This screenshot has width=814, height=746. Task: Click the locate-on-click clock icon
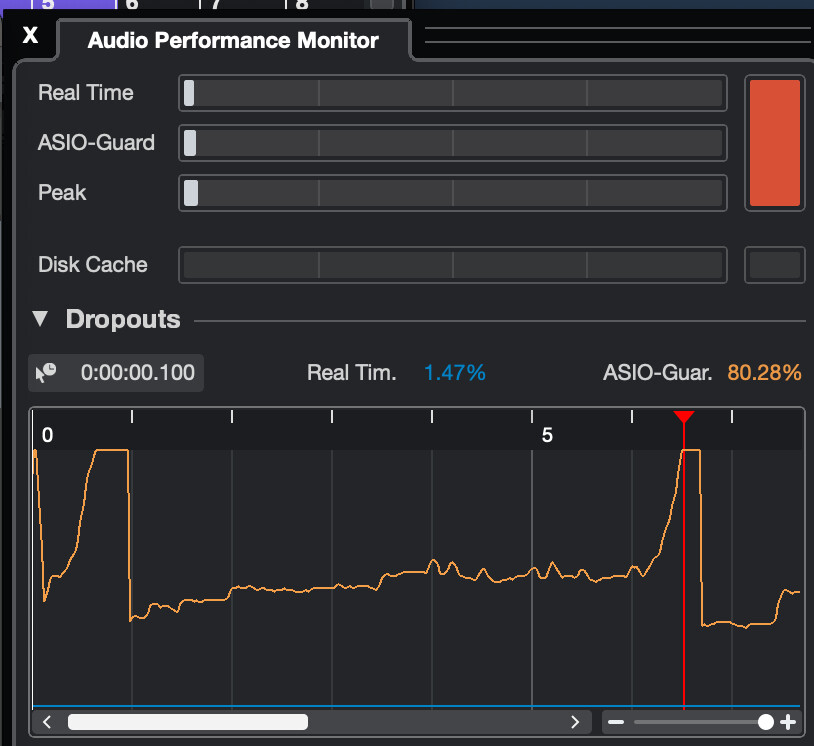[x=46, y=373]
